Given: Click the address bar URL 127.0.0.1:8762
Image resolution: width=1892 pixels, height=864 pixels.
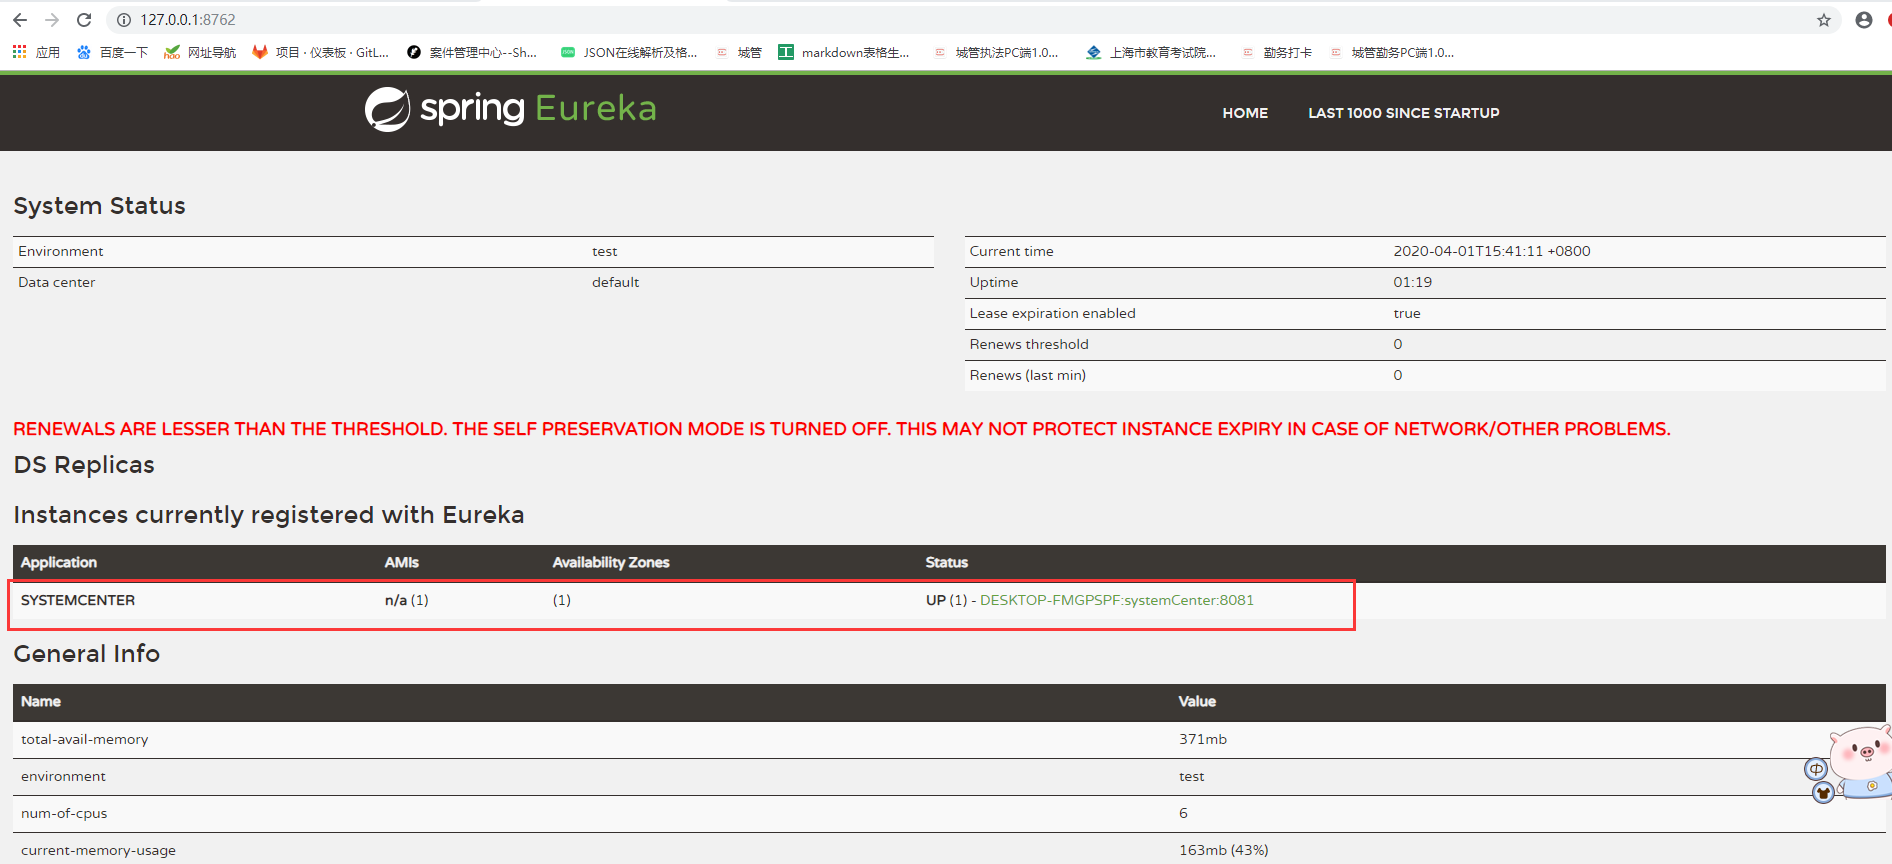Looking at the screenshot, I should 188,20.
